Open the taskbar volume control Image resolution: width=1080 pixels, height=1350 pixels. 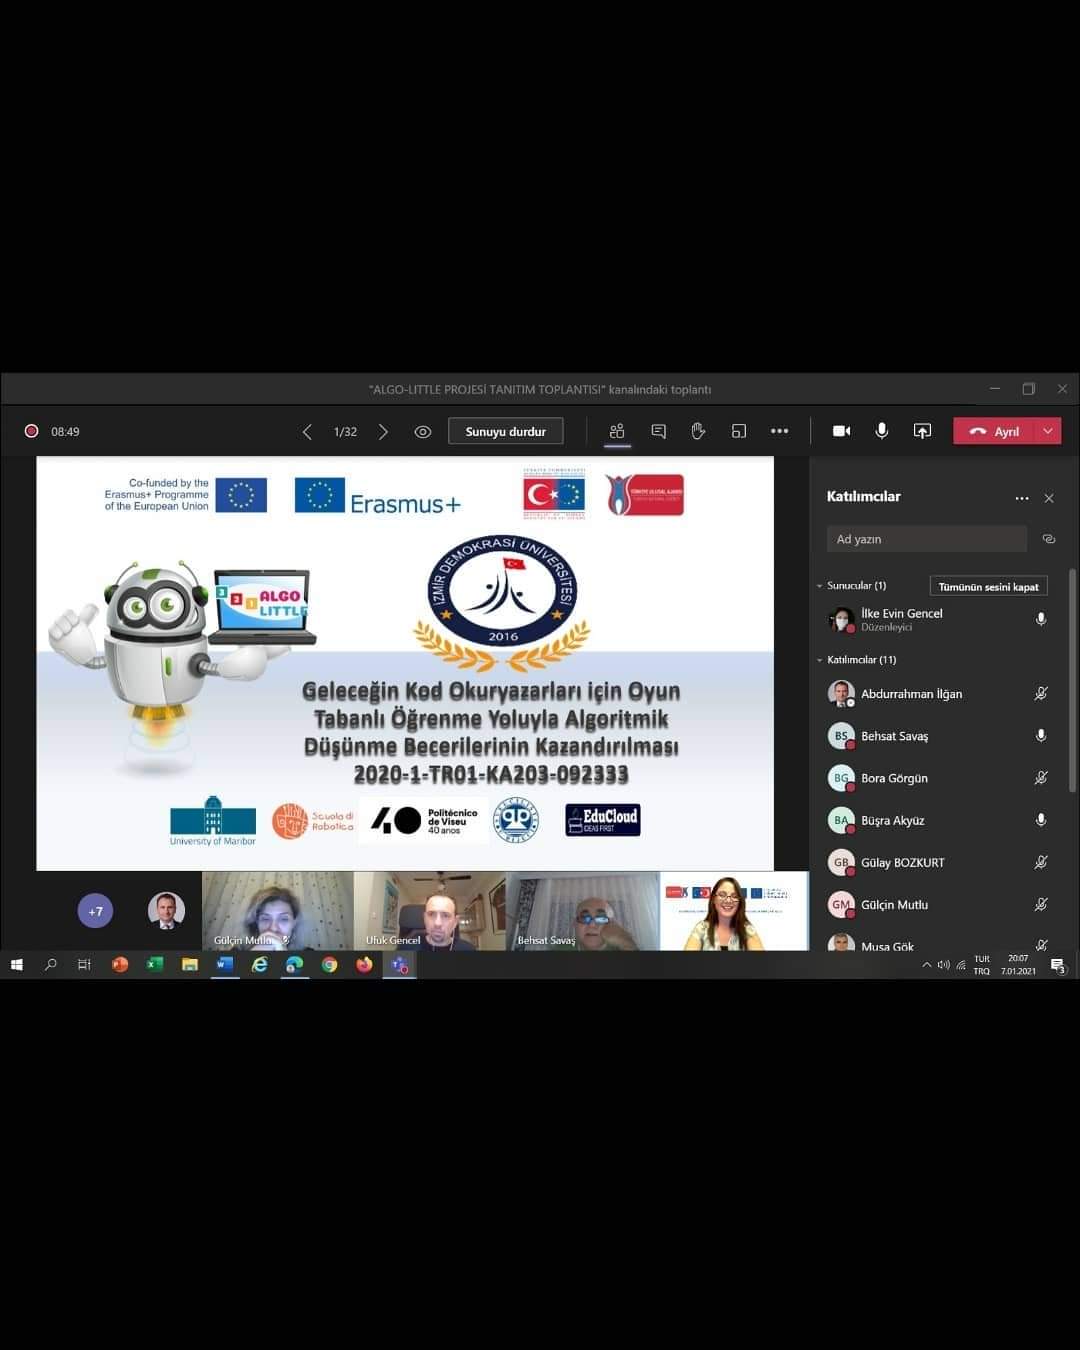click(943, 965)
